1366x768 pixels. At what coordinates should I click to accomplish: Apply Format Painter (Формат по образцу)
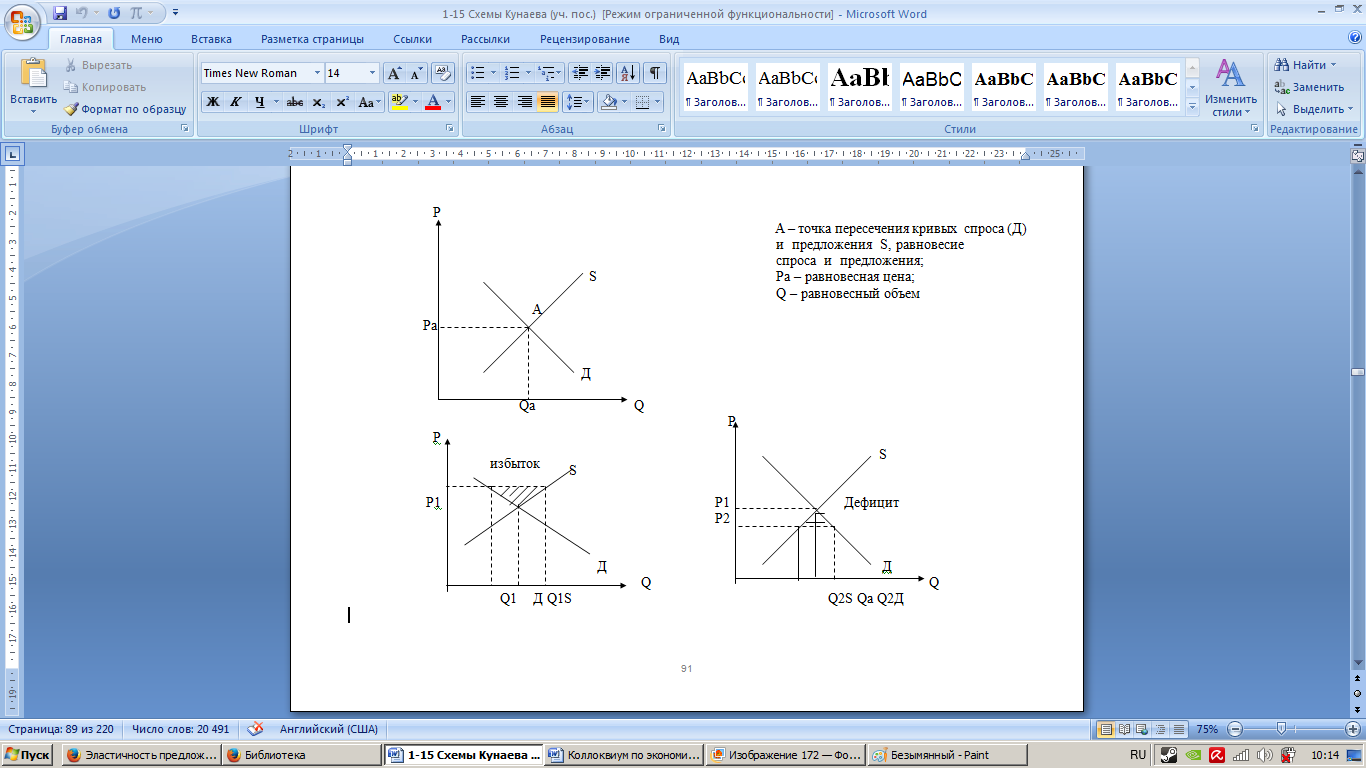coord(126,109)
